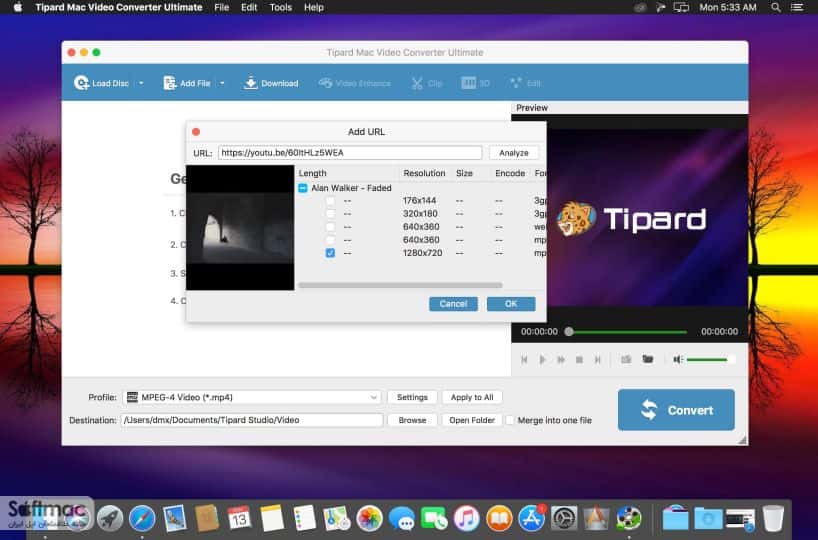Open the Add File dropdown arrow
818x540 pixels.
pos(222,83)
